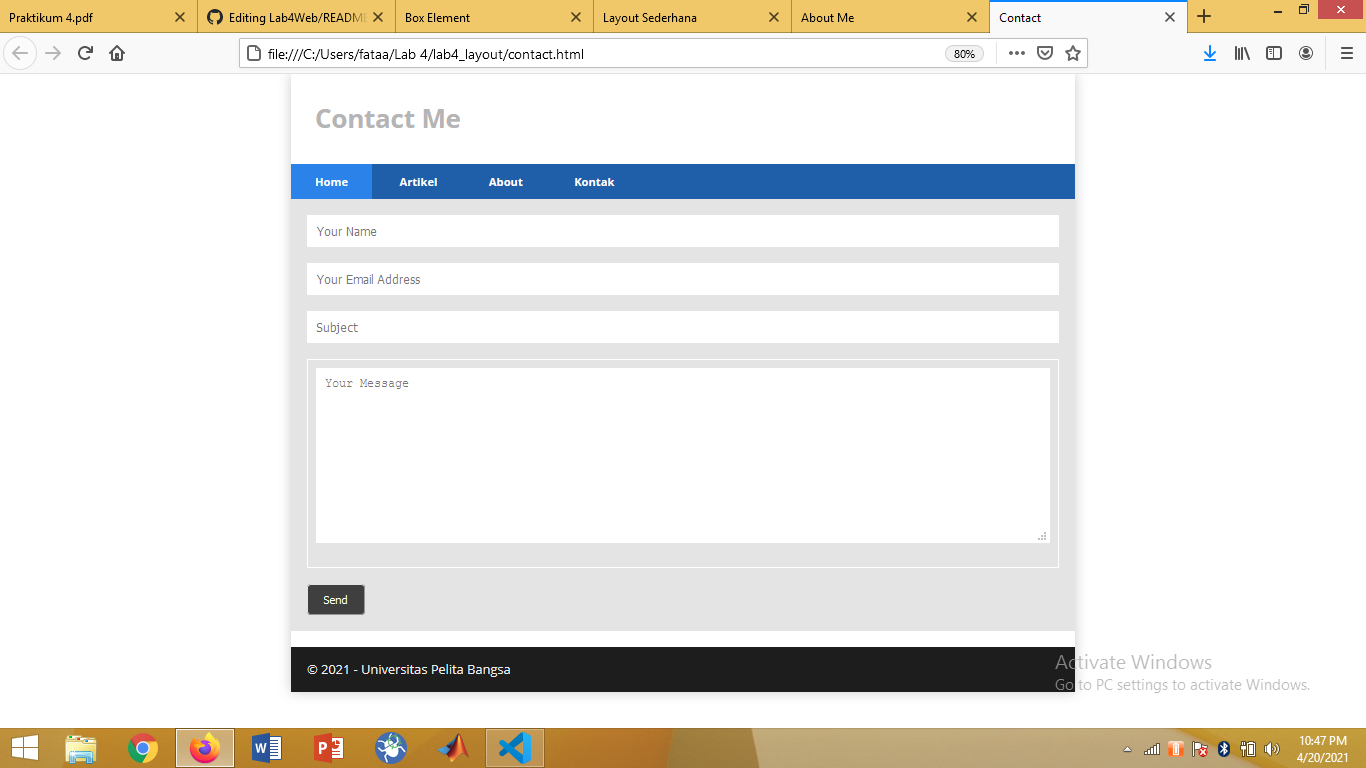The width and height of the screenshot is (1366, 768).
Task: Open the main hamburger menu
Action: pos(1345,53)
